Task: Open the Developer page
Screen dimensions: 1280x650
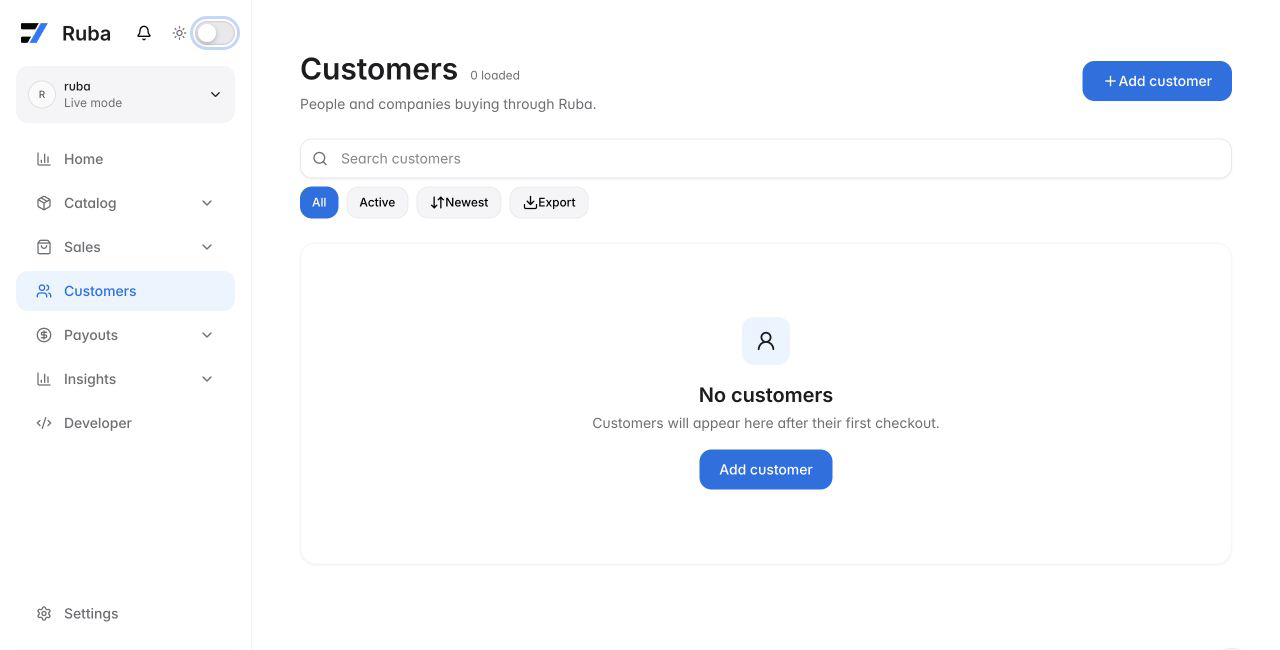Action: pyautogui.click(x=125, y=423)
